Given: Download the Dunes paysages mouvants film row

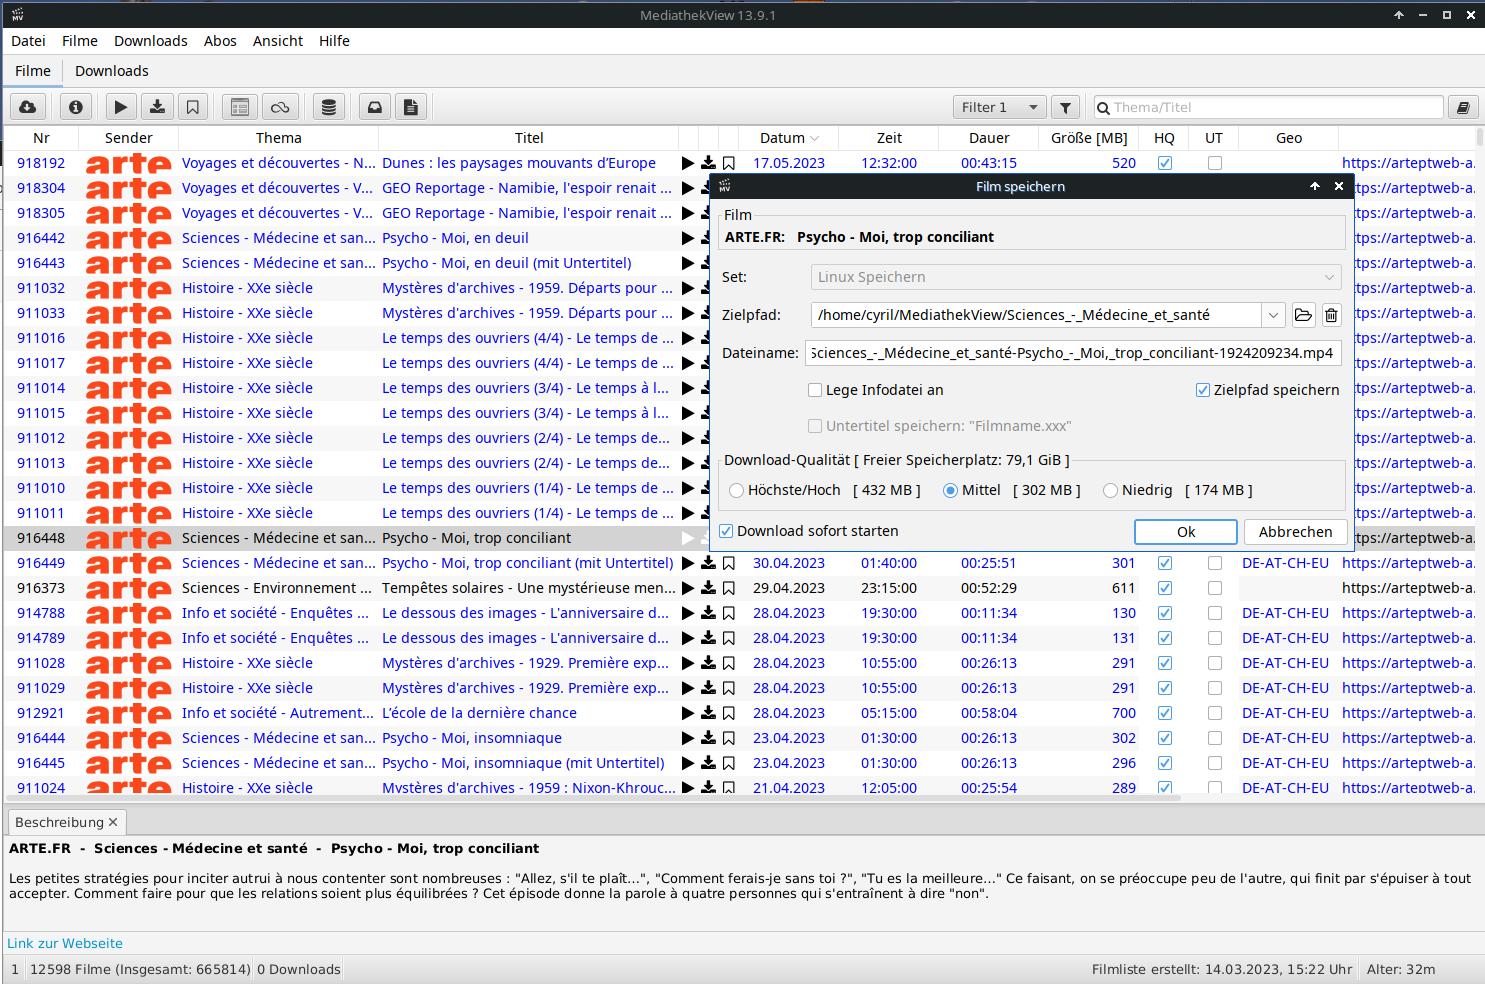Looking at the screenshot, I should (708, 163).
